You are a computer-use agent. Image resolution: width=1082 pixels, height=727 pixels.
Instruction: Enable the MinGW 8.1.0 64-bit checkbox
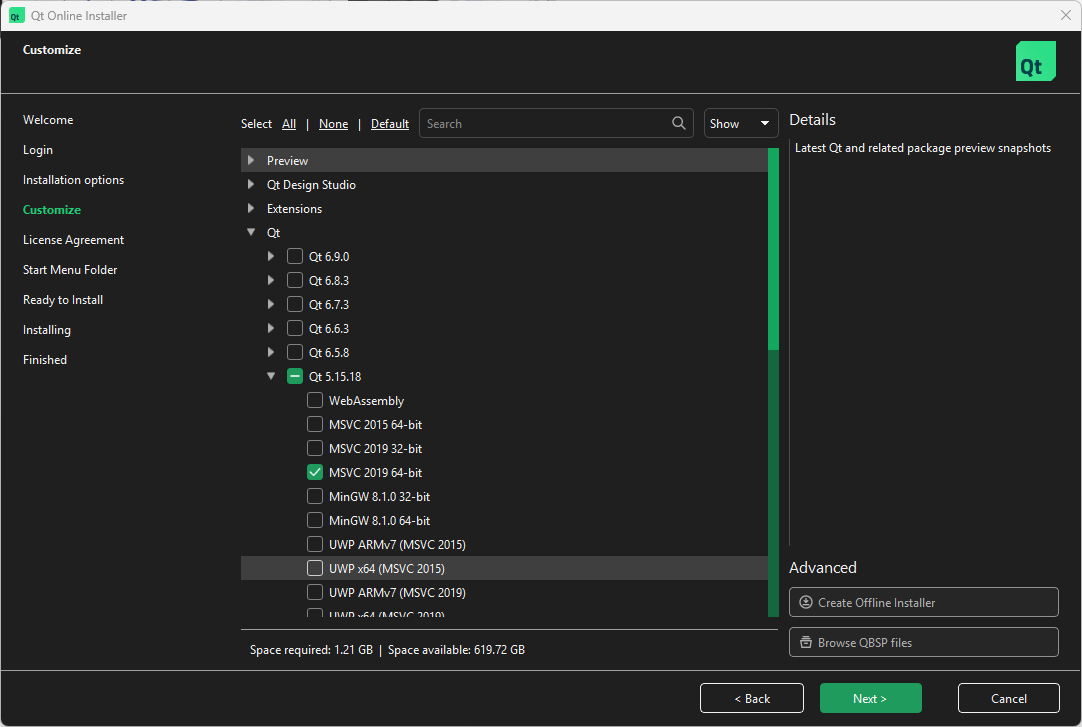click(x=315, y=521)
